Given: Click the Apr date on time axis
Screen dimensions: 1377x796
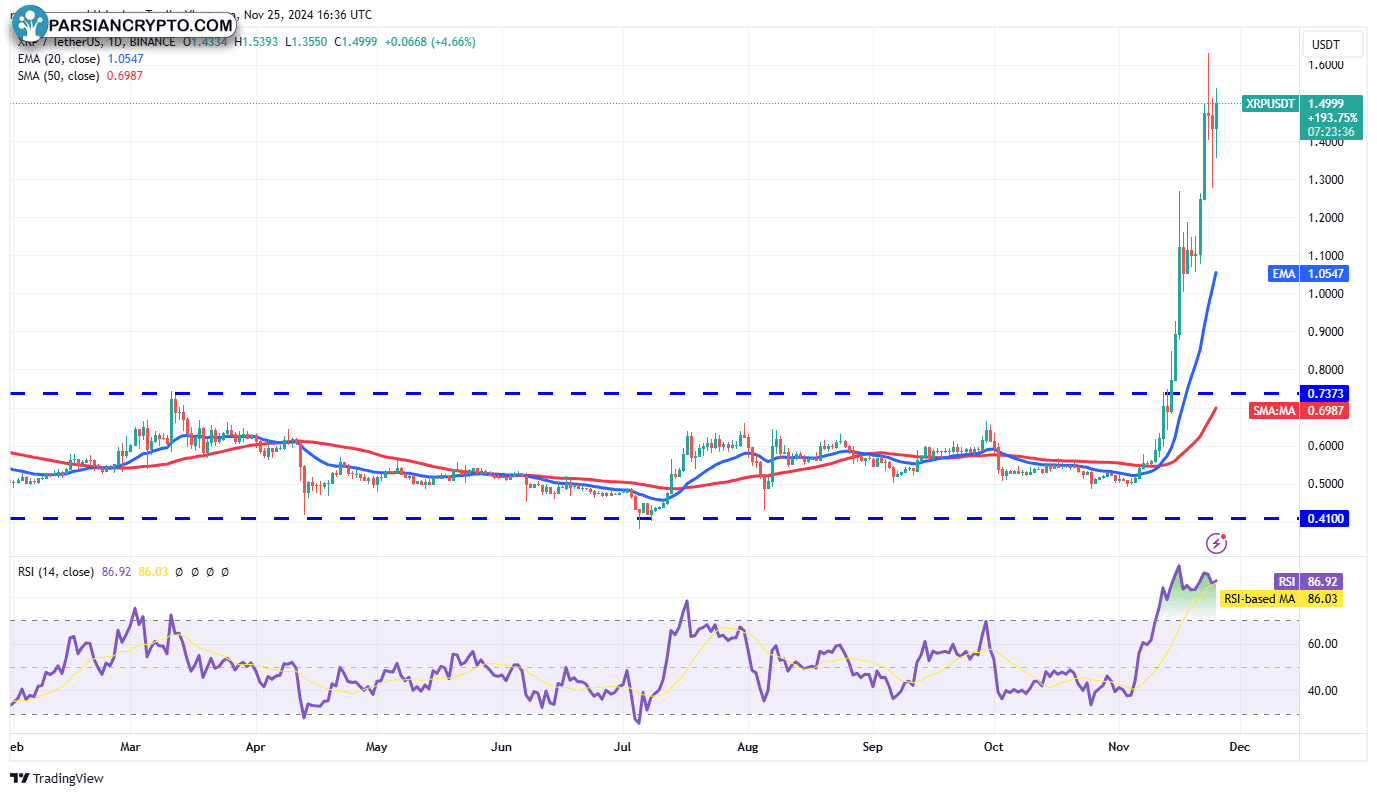Looking at the screenshot, I should (255, 746).
